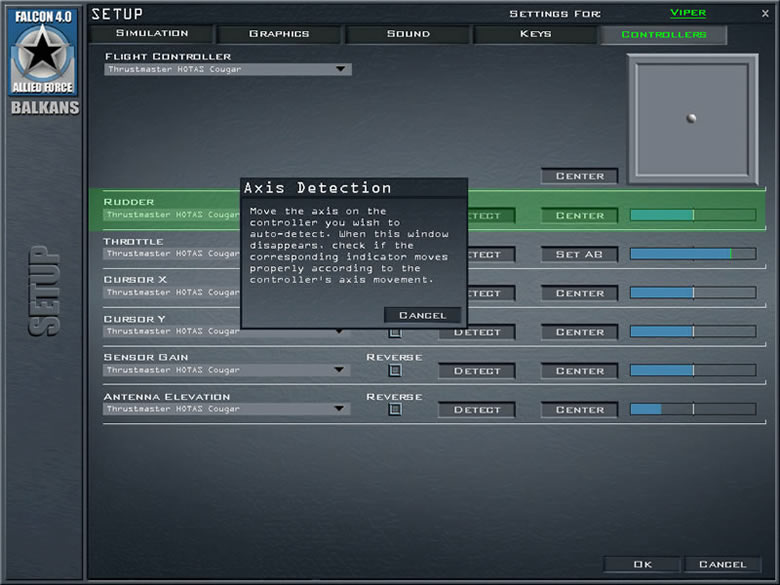This screenshot has height=585, width=780.
Task: Go to the Sound tab
Action: click(408, 34)
